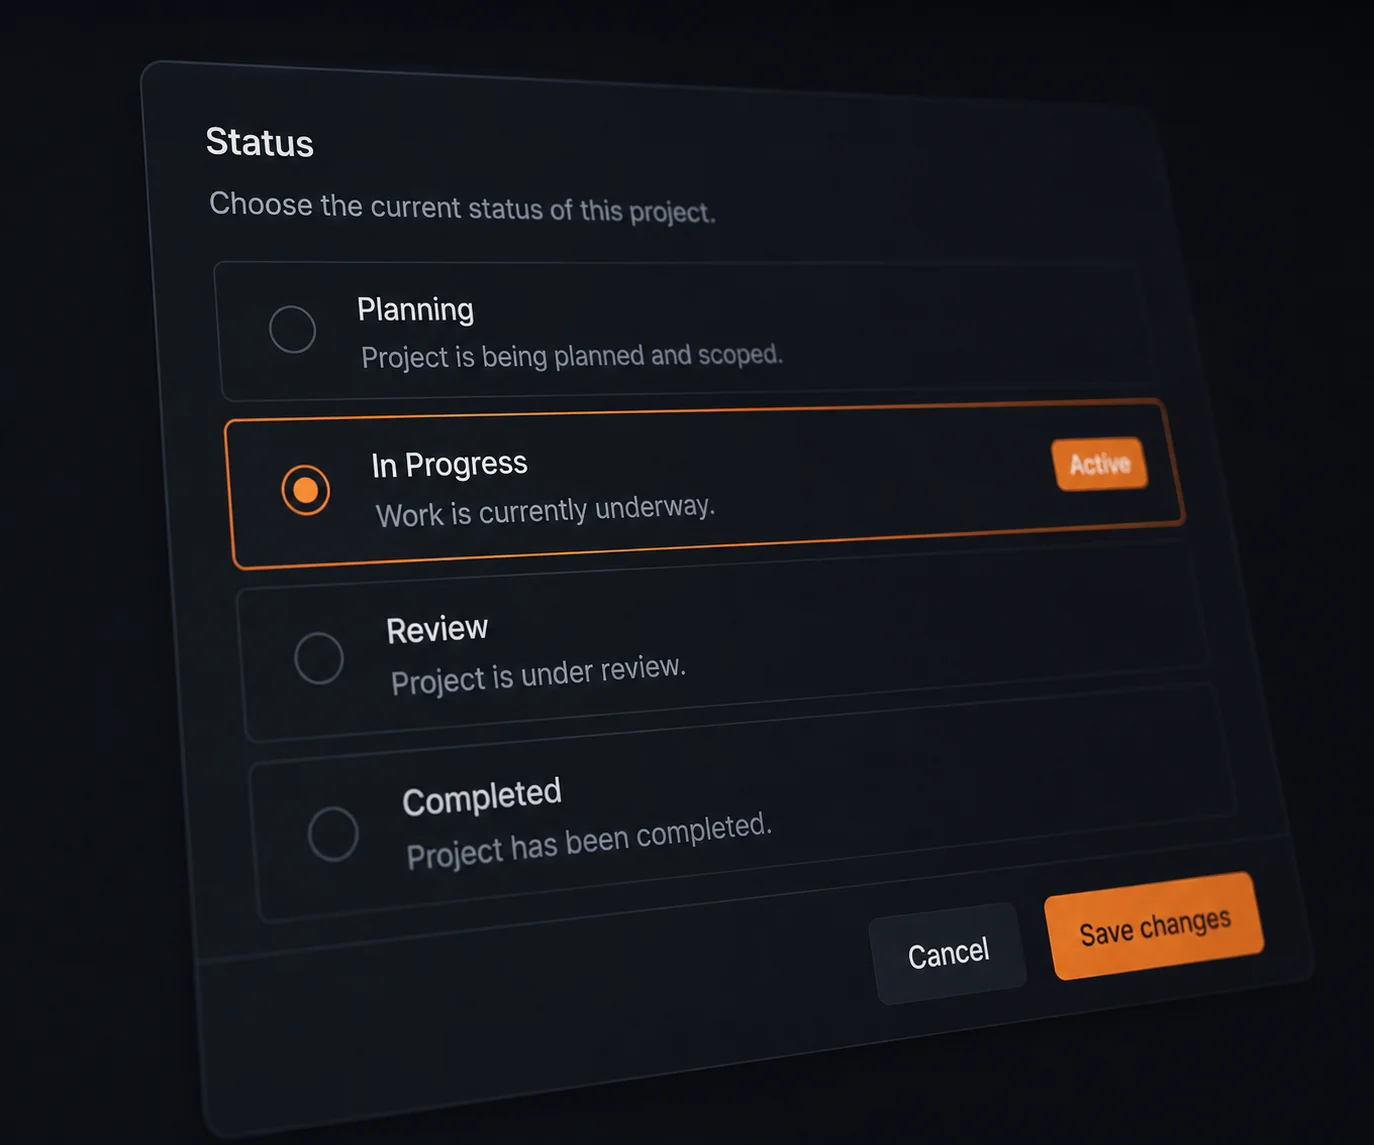Viewport: 1374px width, 1145px height.
Task: Confirm with the Save changes button
Action: [1155, 926]
